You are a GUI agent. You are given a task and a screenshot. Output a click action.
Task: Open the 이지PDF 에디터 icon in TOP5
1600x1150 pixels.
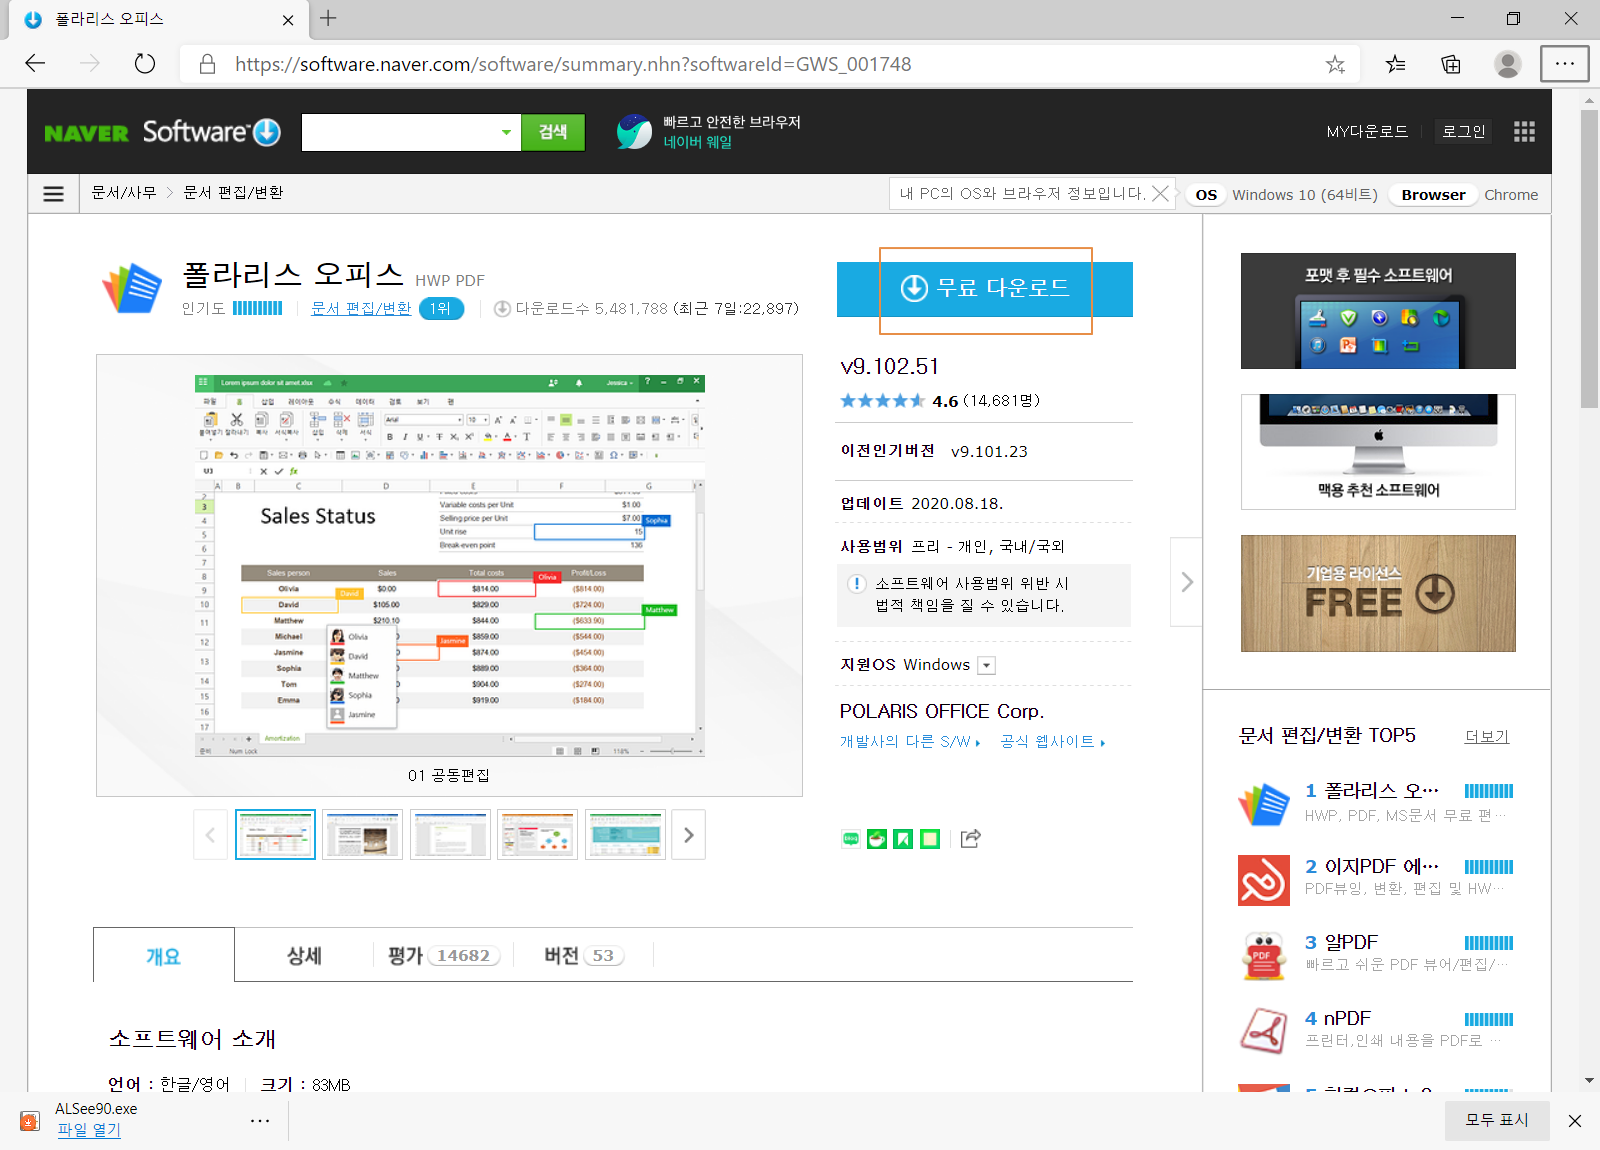(1264, 880)
